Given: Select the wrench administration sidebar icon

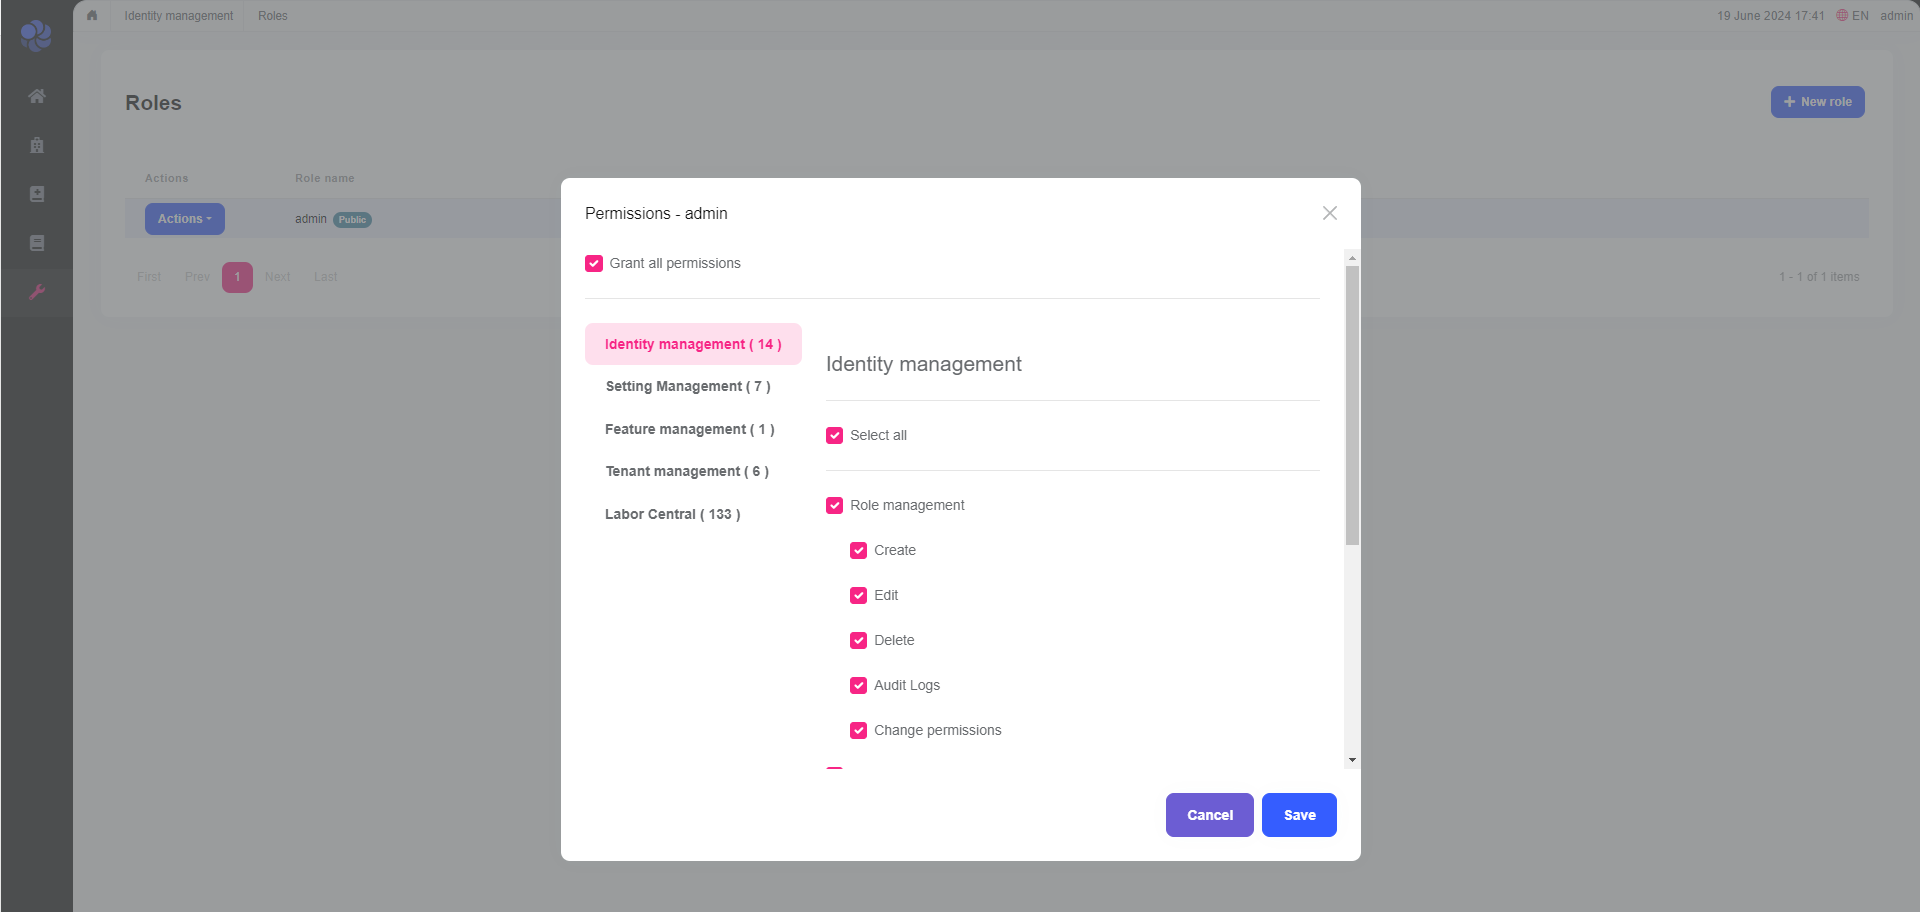Looking at the screenshot, I should click(x=37, y=292).
